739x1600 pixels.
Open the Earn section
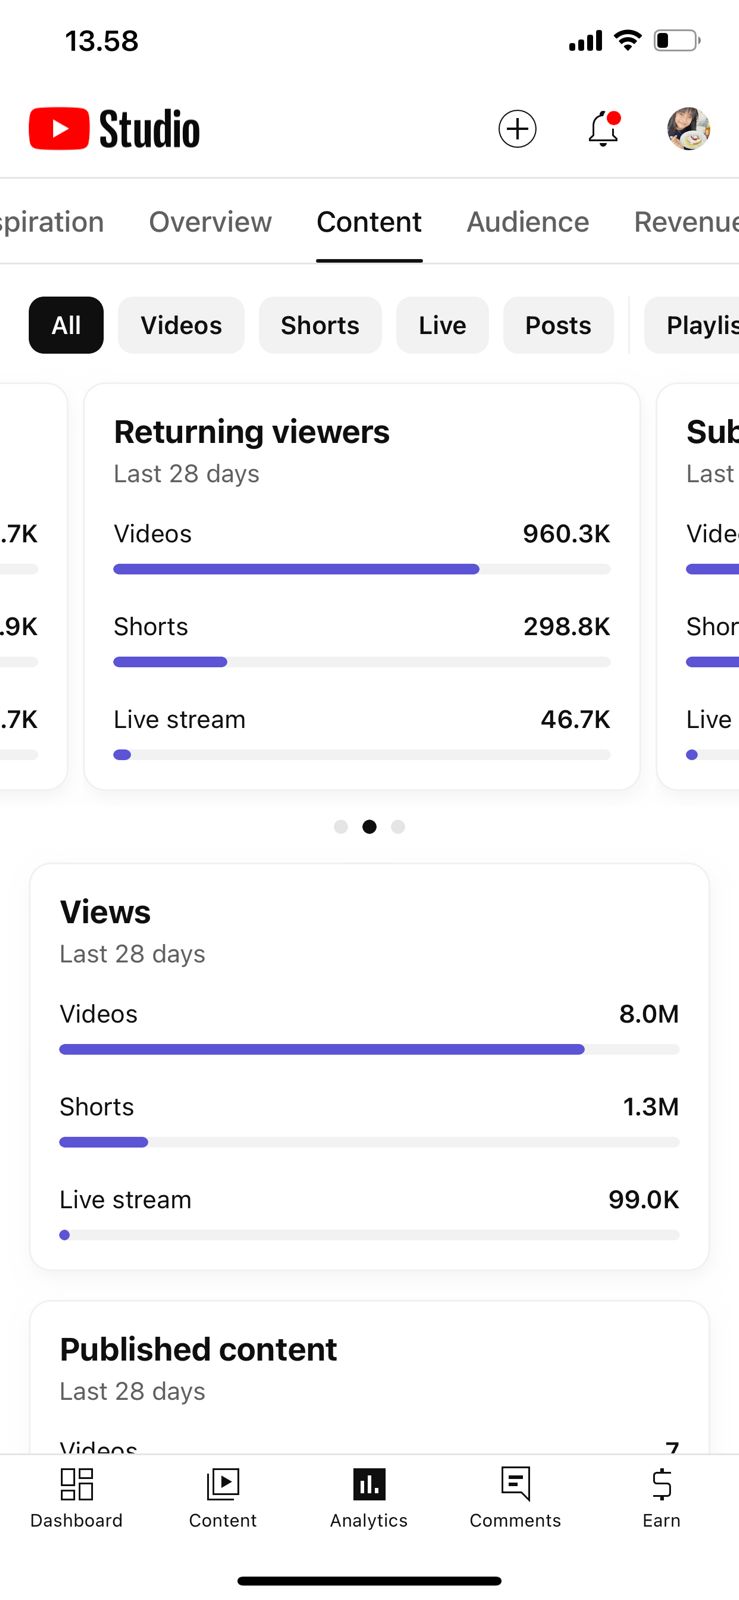click(x=661, y=1497)
